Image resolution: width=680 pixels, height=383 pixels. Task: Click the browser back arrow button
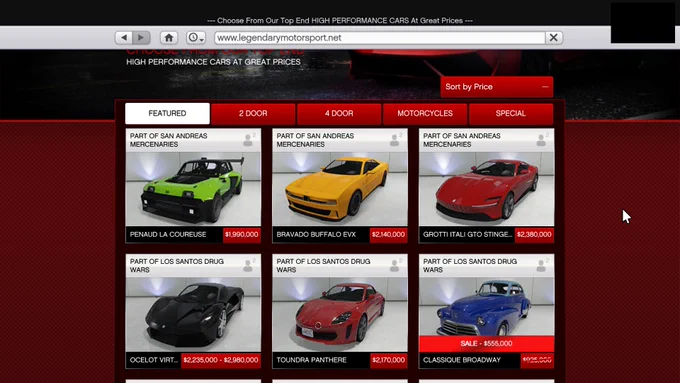point(124,38)
